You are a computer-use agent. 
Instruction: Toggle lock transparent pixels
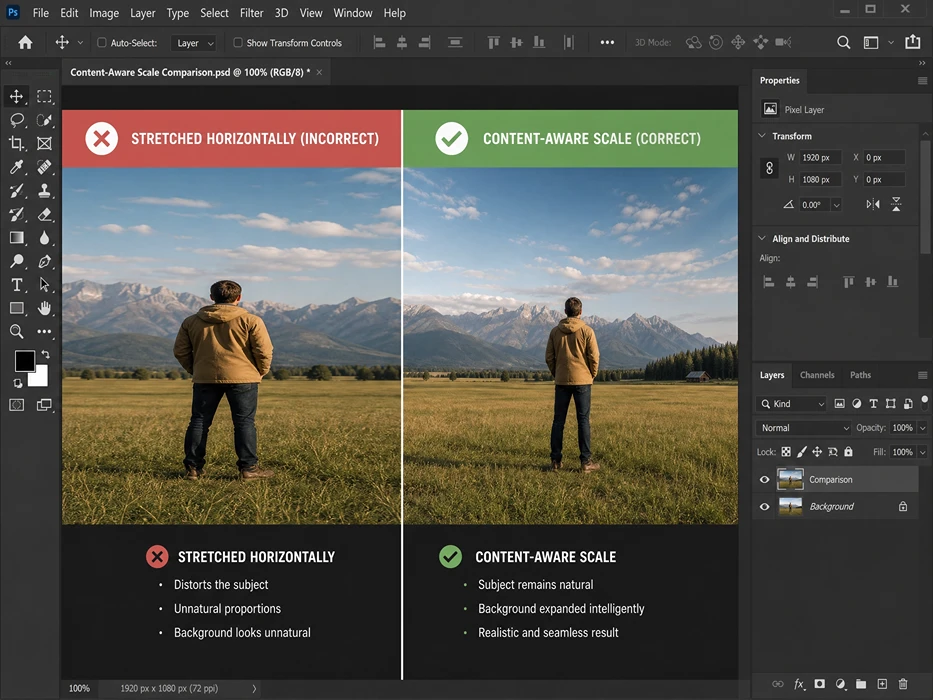(786, 452)
